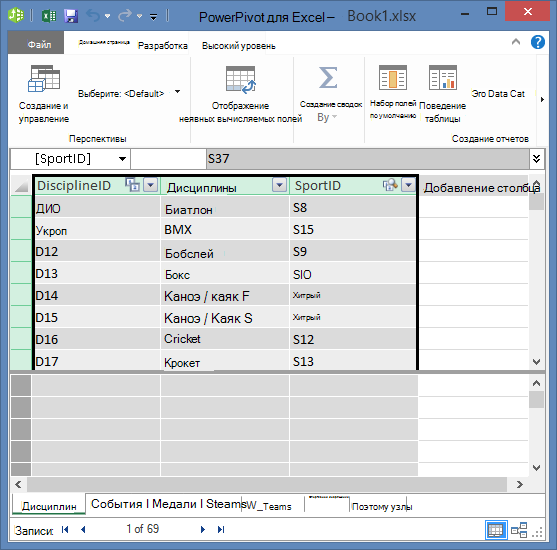Viewport: 557px width, 550px height.
Task: Select all cells with corner triangle
Action: 21,185
